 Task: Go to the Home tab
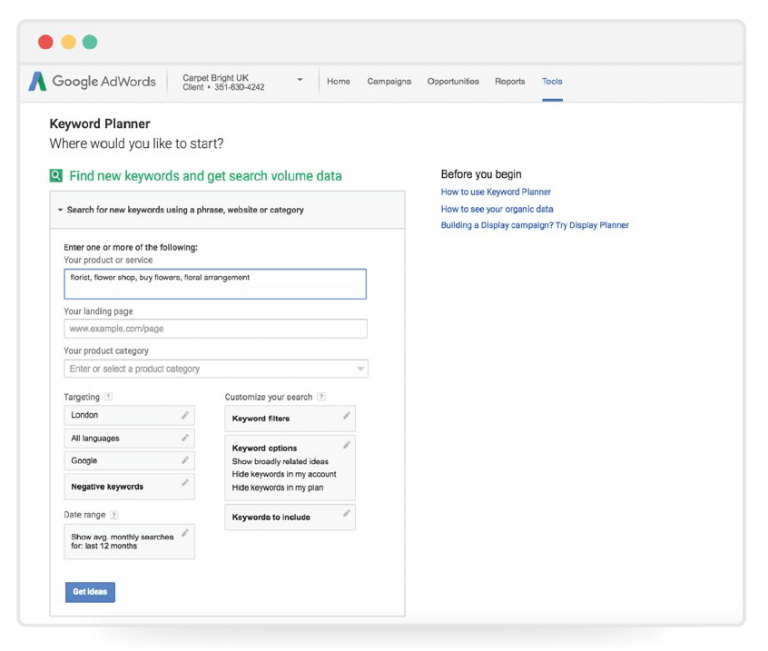click(338, 81)
